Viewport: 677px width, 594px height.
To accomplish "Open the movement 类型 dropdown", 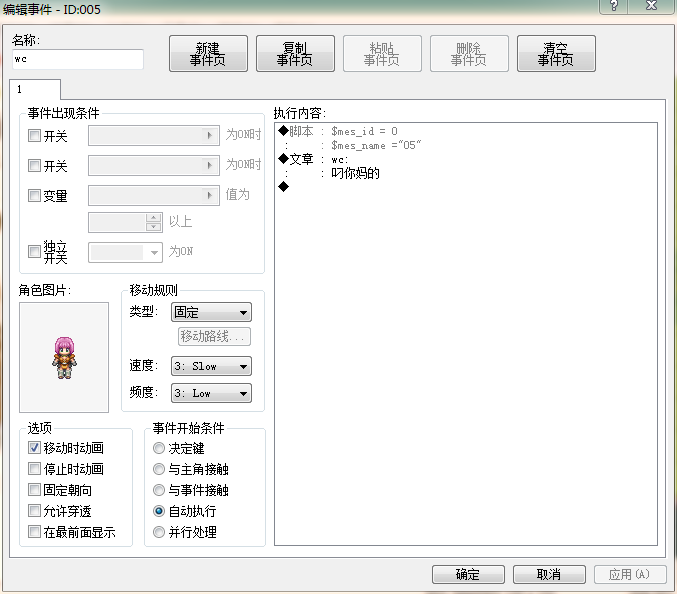I will tap(211, 312).
